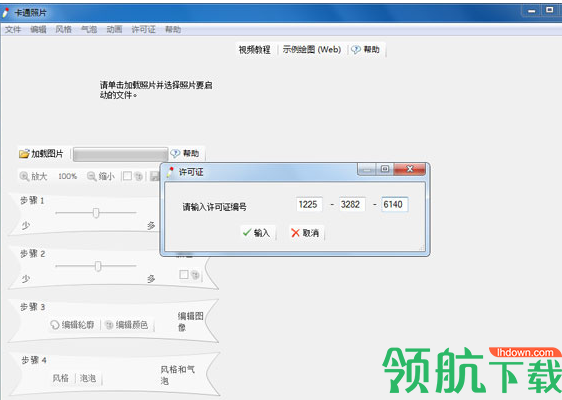Click the third license field showing 6140
Image resolution: width=562 pixels, height=400 pixels.
394,205
